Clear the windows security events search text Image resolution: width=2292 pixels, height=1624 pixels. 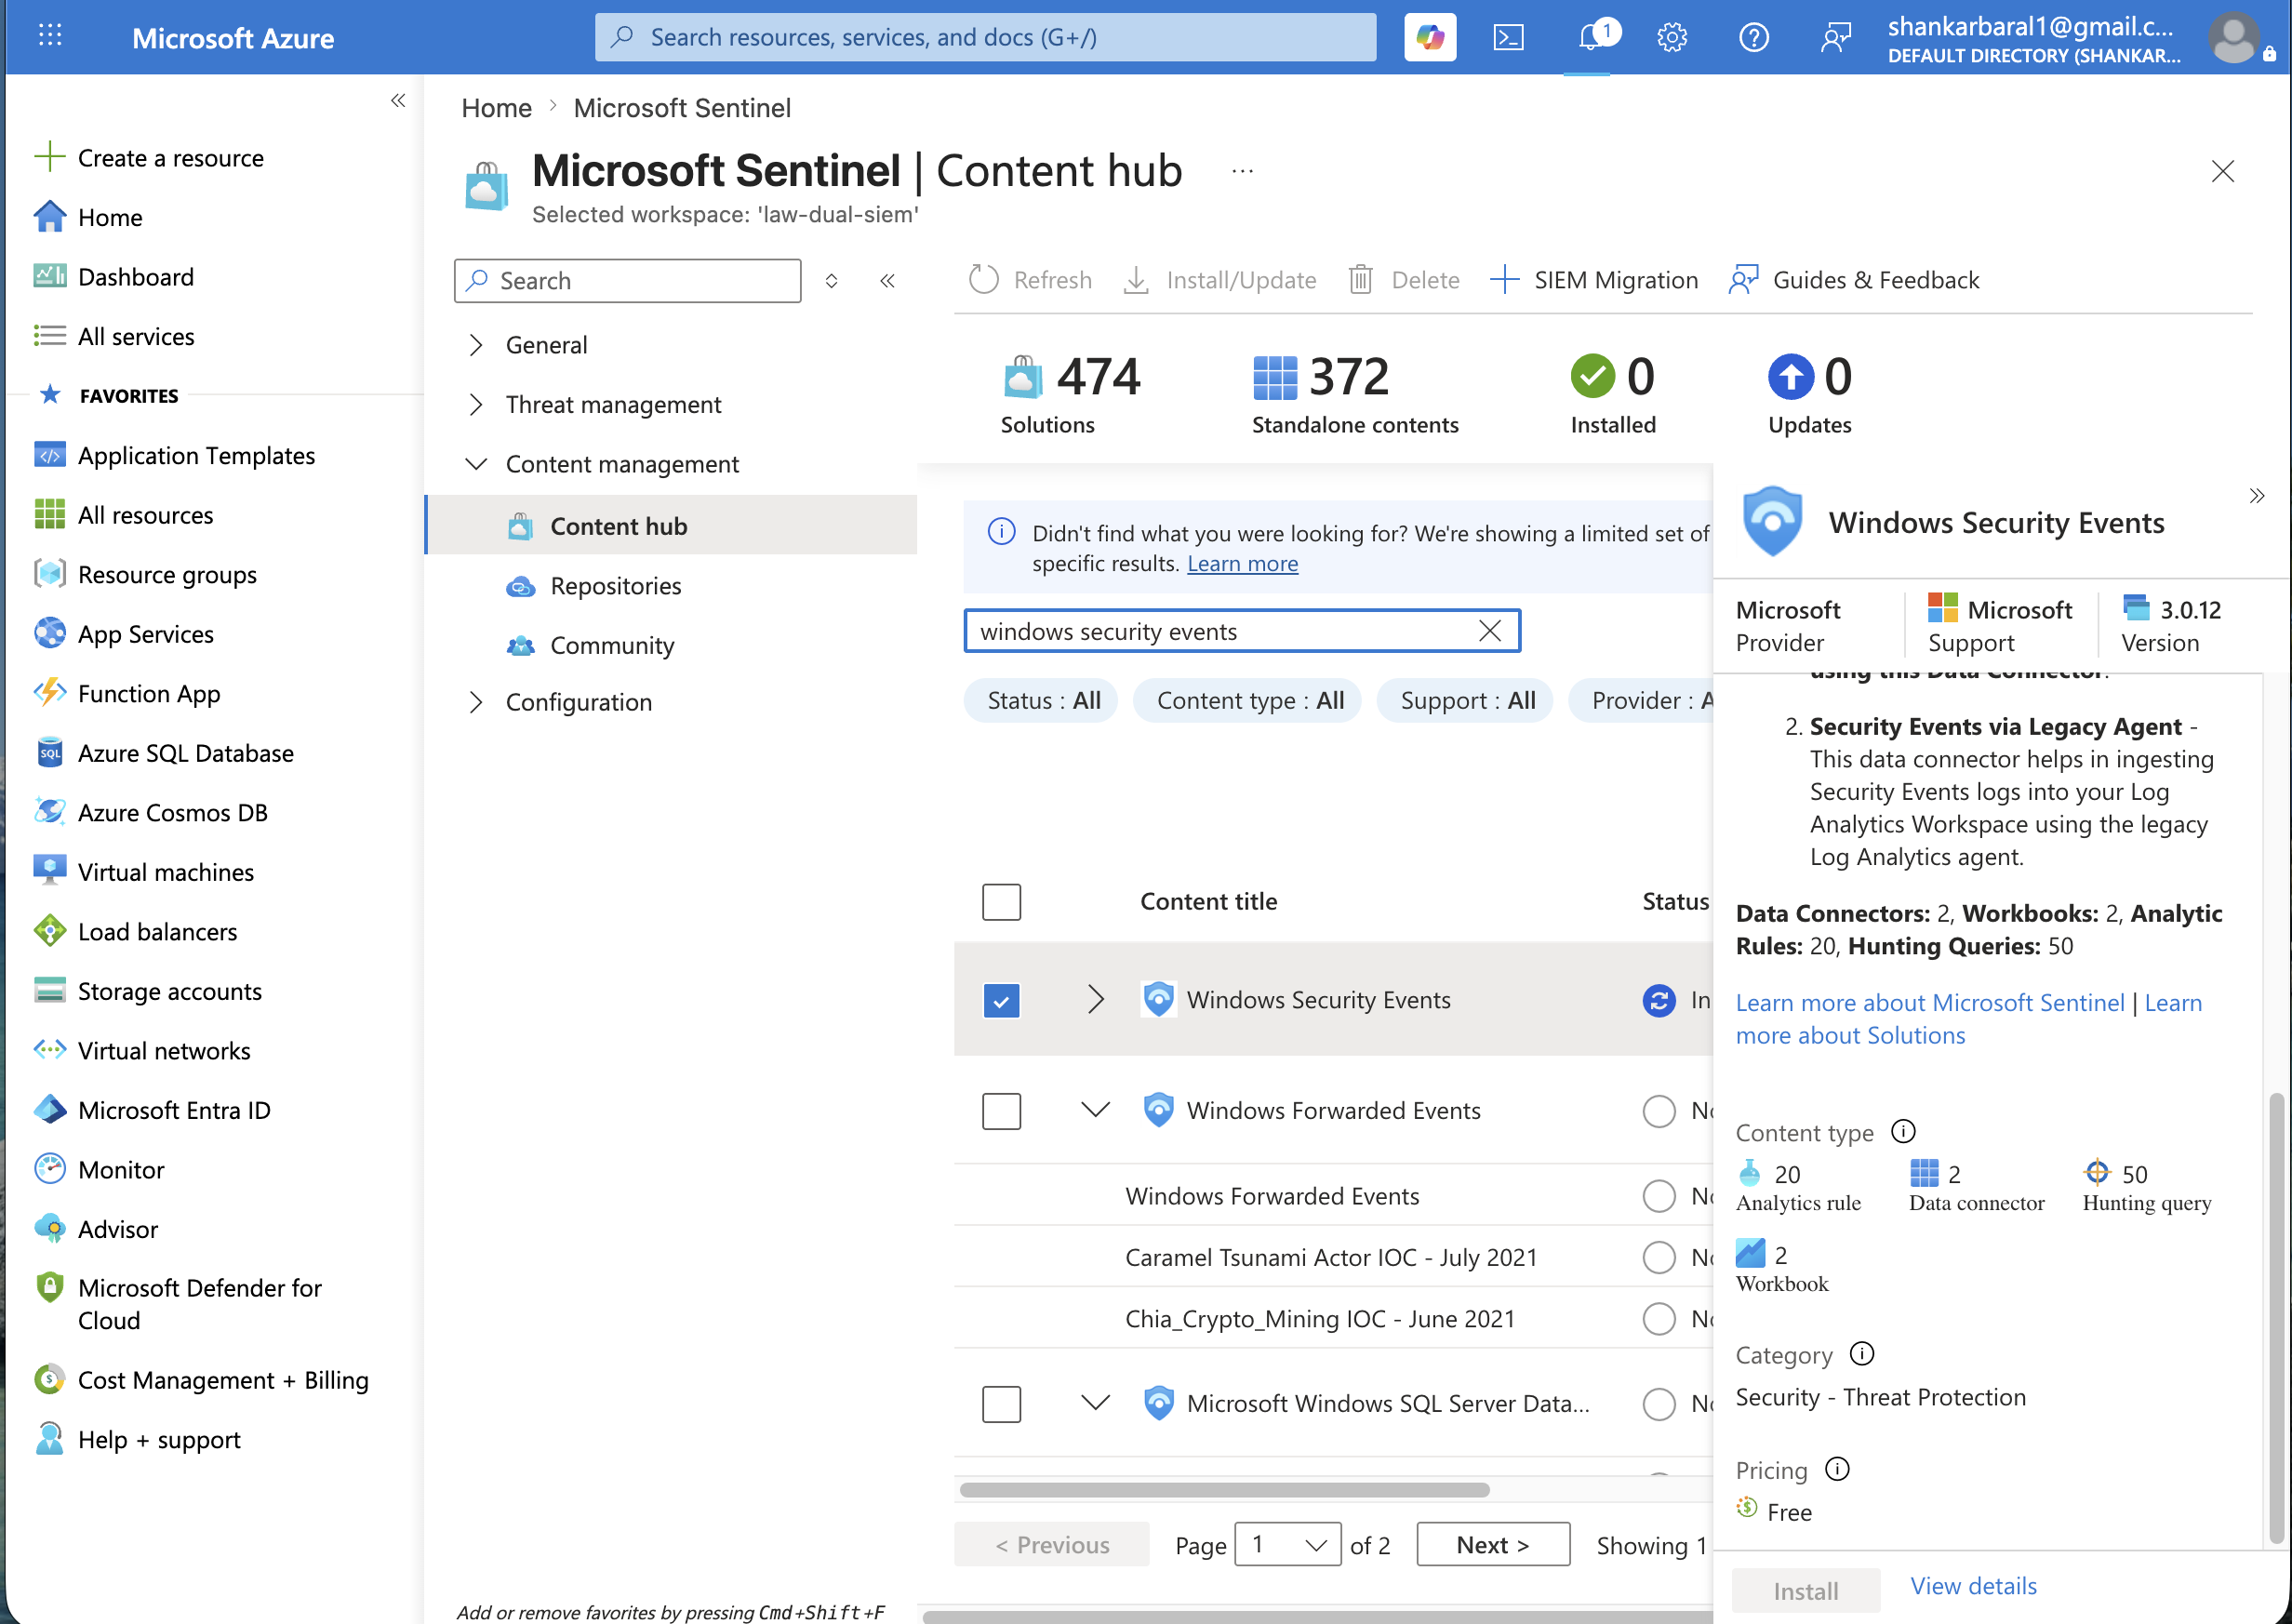click(1489, 631)
